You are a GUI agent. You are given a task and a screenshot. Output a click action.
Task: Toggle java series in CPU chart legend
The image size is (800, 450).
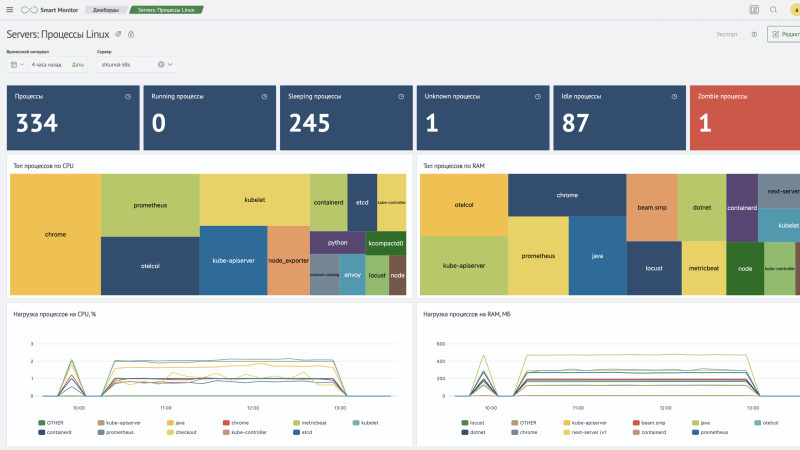coord(176,422)
